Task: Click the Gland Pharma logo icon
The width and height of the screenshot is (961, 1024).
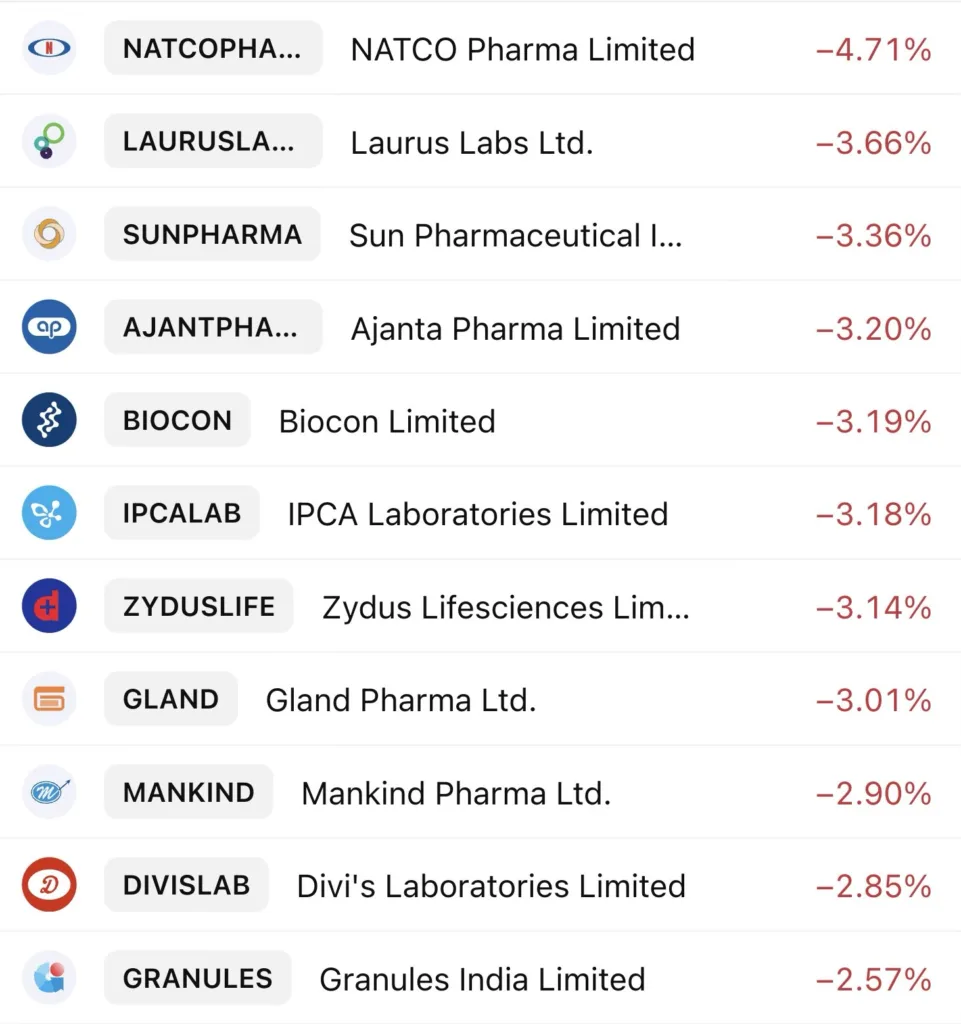Action: click(49, 699)
